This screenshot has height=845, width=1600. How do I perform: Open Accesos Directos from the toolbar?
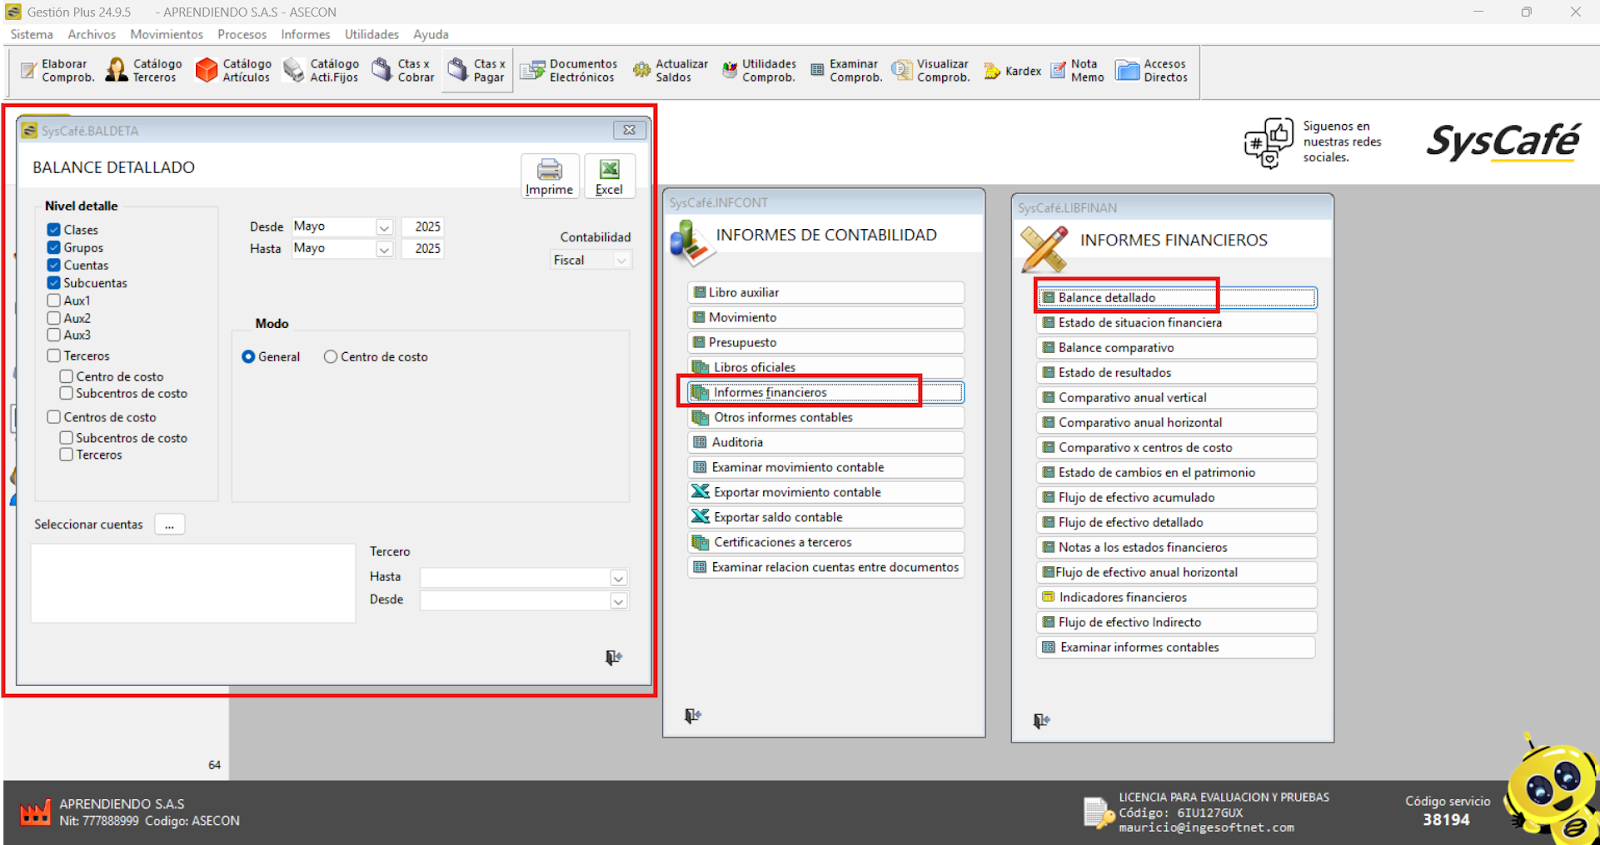[x=1152, y=70]
